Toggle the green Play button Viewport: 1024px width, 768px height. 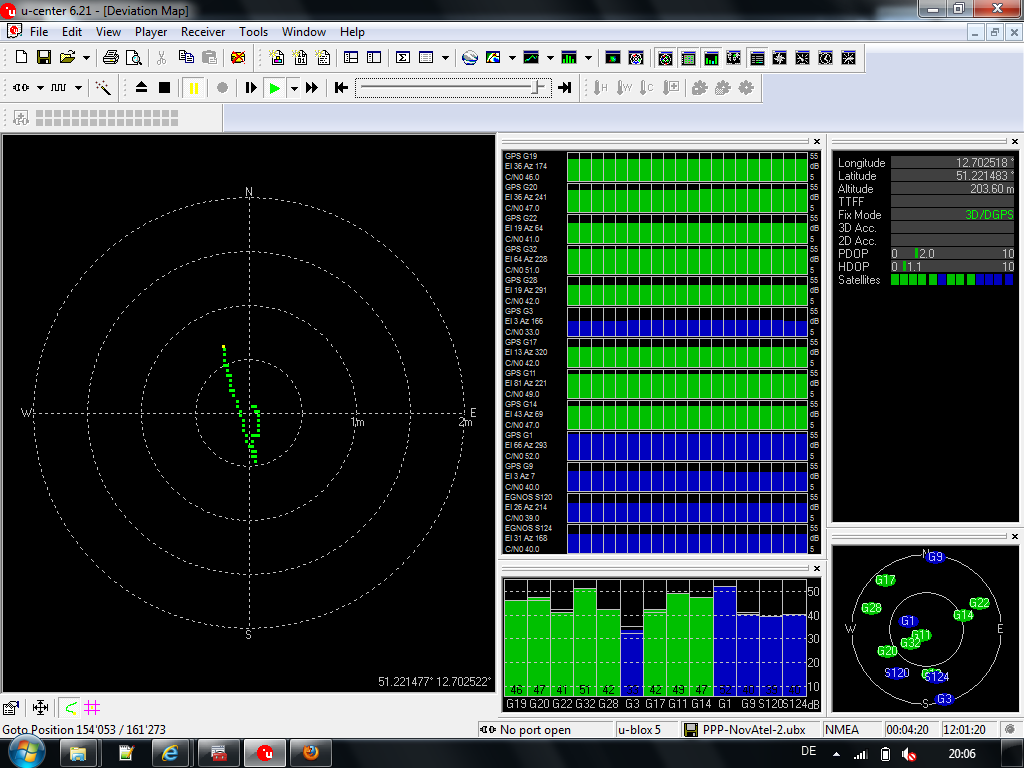point(274,88)
